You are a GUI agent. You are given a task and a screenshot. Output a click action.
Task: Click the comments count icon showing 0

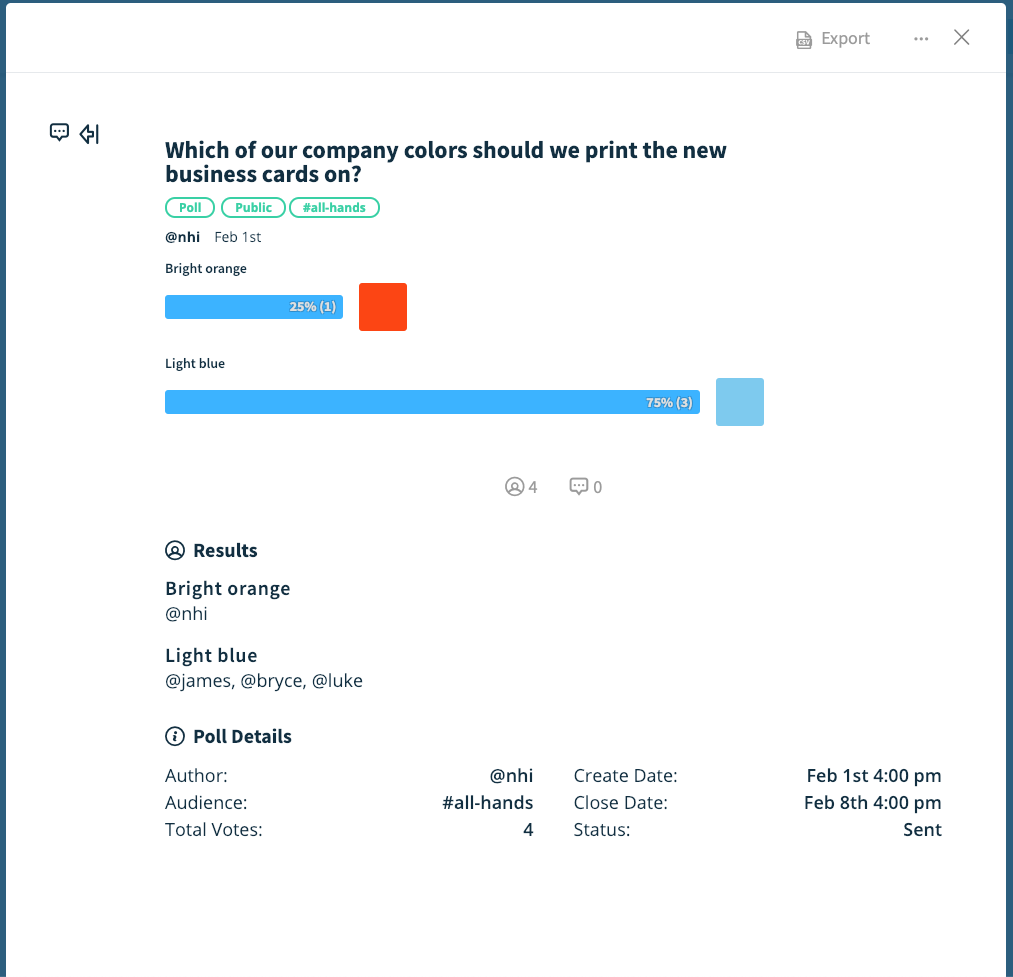[579, 487]
